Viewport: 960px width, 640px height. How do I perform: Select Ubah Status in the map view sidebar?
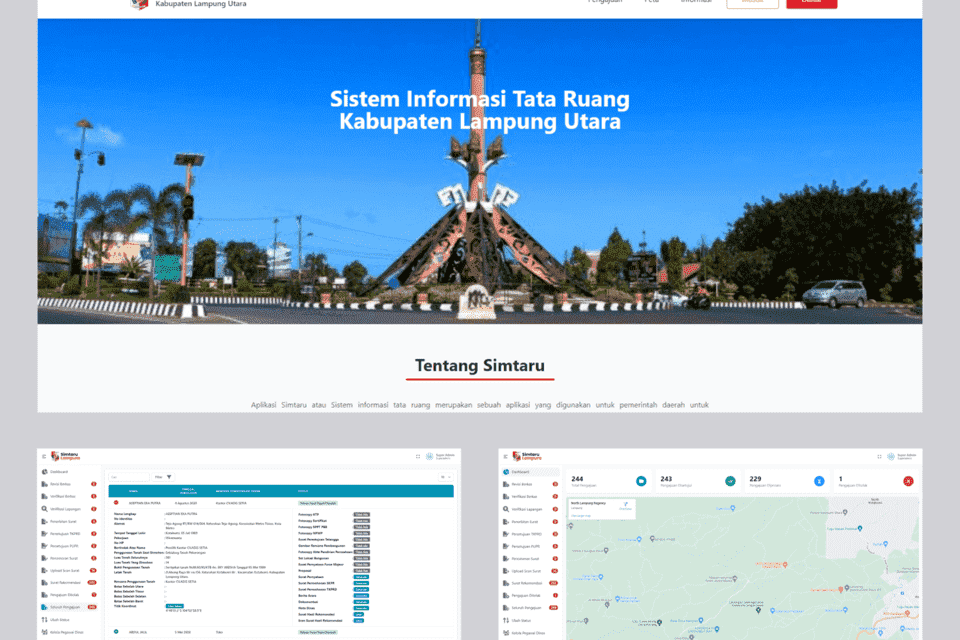point(520,620)
